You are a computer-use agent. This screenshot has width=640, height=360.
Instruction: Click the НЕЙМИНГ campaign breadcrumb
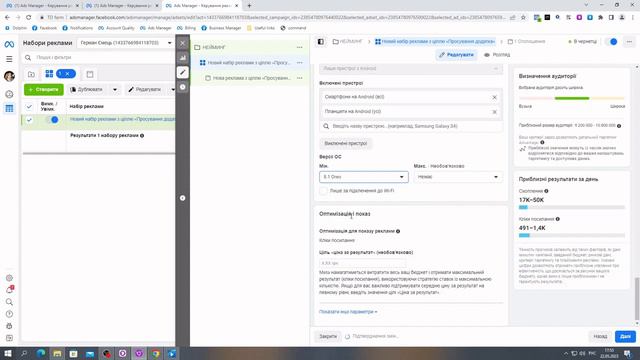point(347,42)
